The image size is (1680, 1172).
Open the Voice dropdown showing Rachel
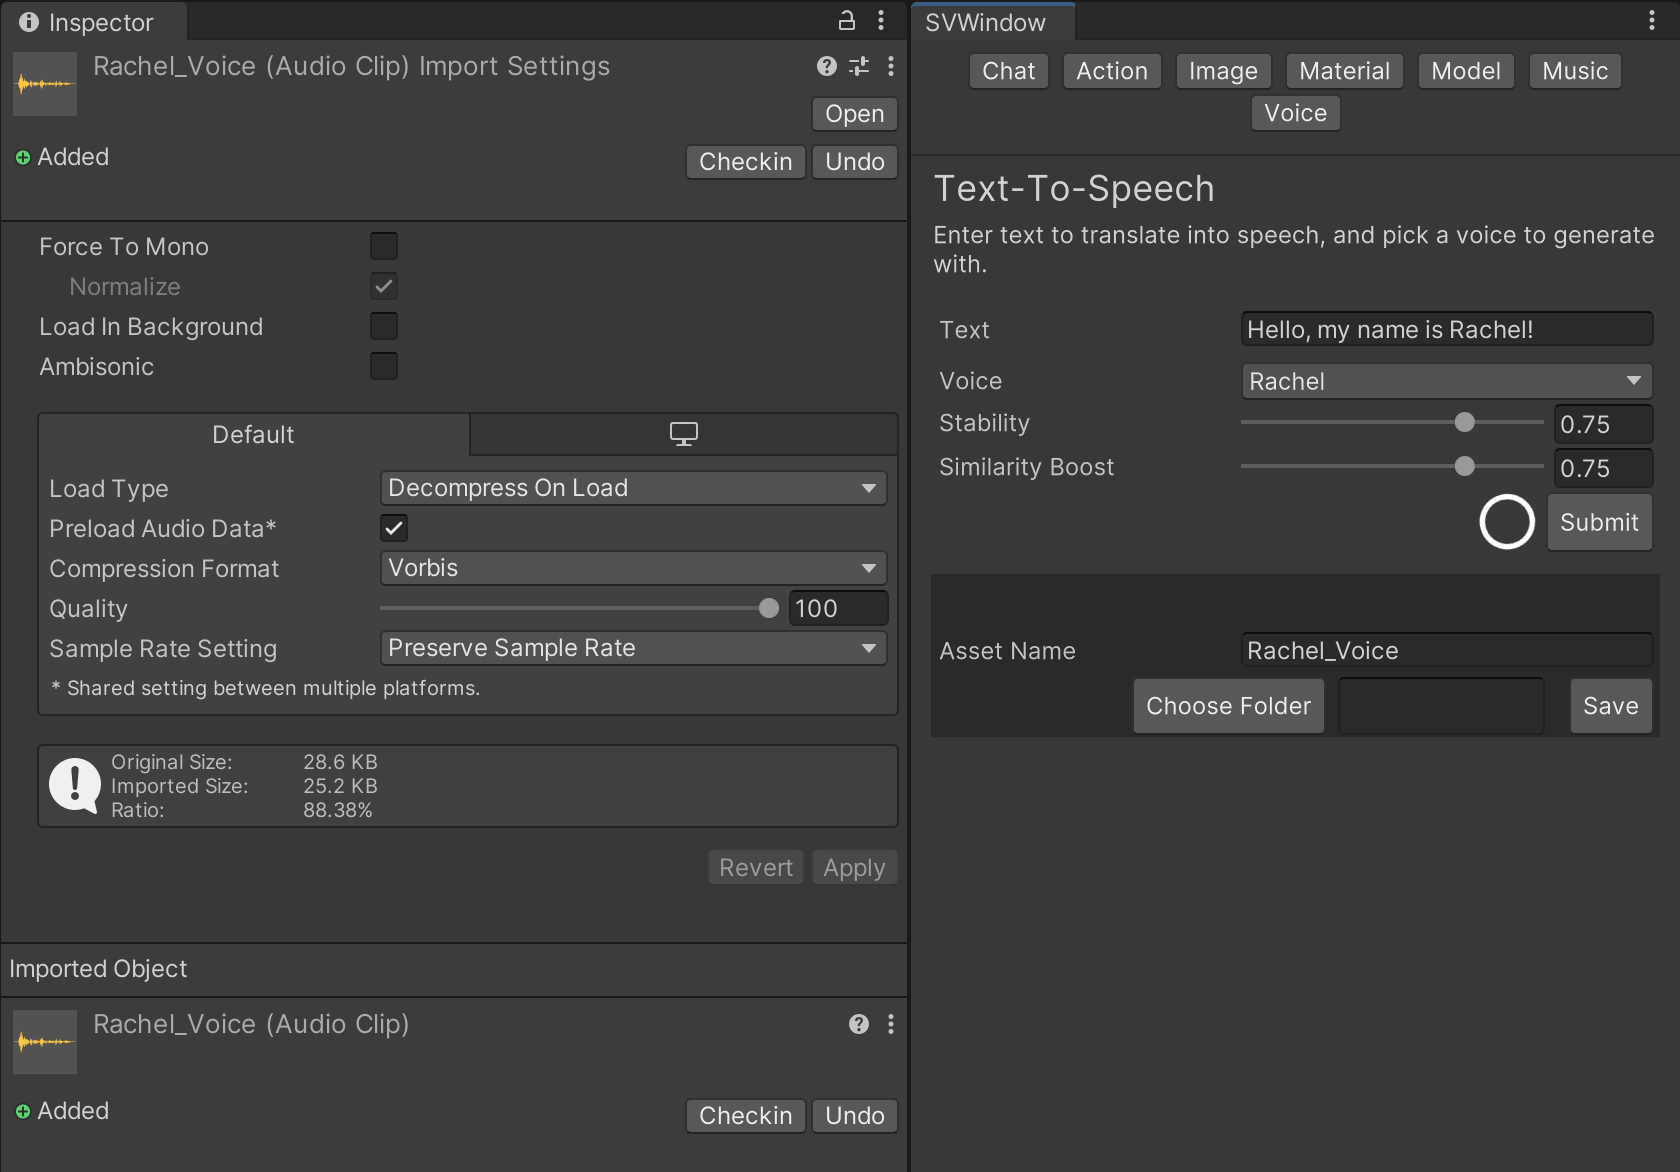[x=1446, y=381]
